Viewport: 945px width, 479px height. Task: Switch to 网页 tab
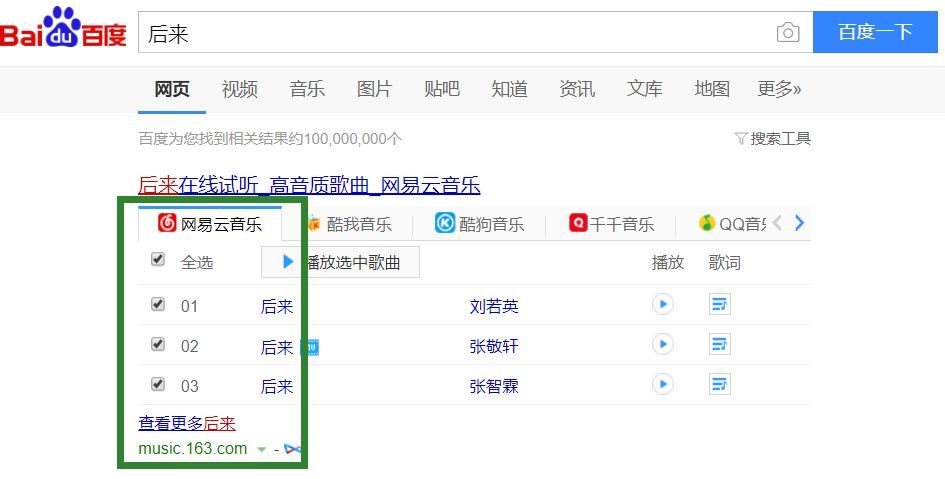point(172,89)
